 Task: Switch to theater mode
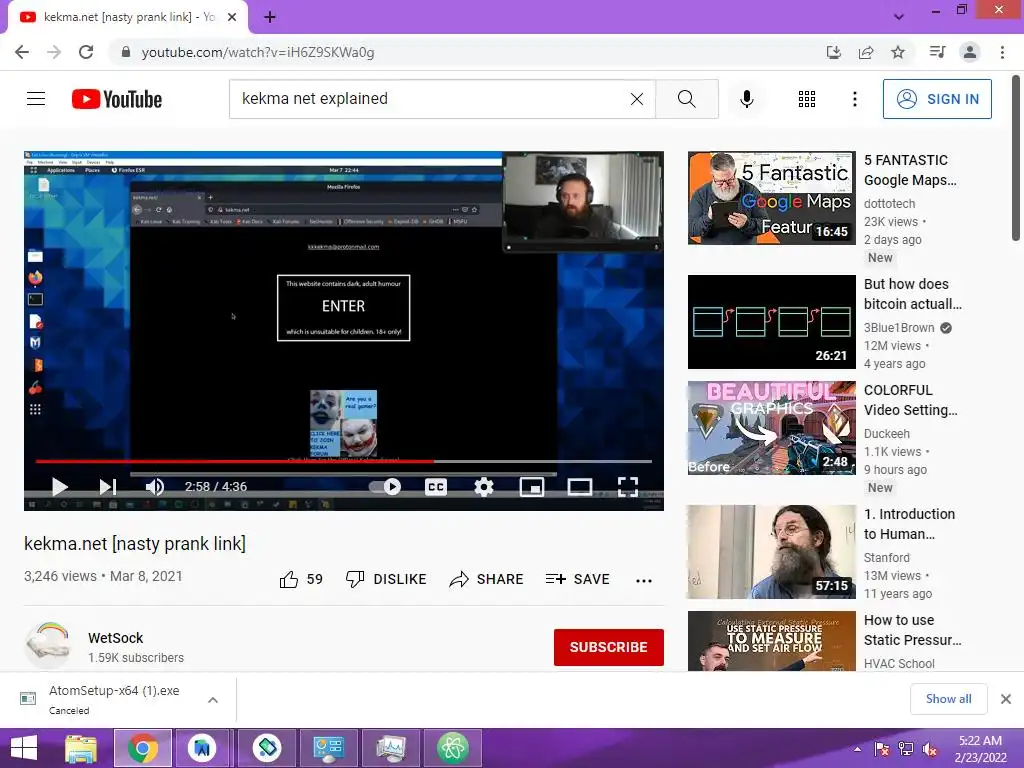(x=580, y=487)
